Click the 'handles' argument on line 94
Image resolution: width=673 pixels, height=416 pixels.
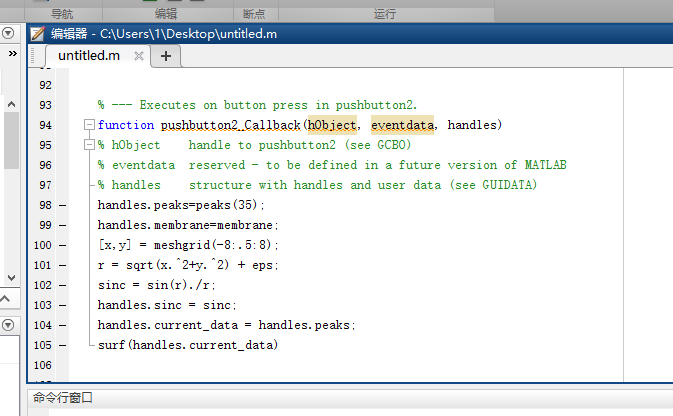click(x=472, y=125)
